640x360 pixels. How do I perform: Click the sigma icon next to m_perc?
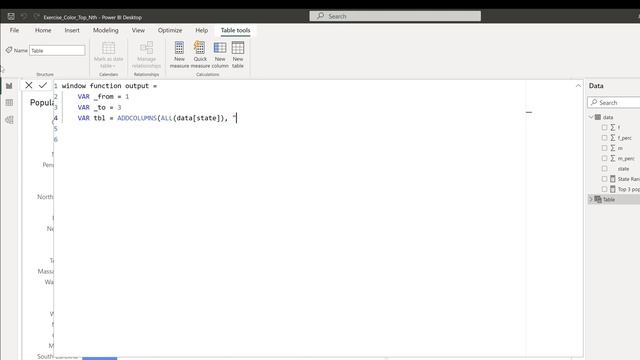613,158
